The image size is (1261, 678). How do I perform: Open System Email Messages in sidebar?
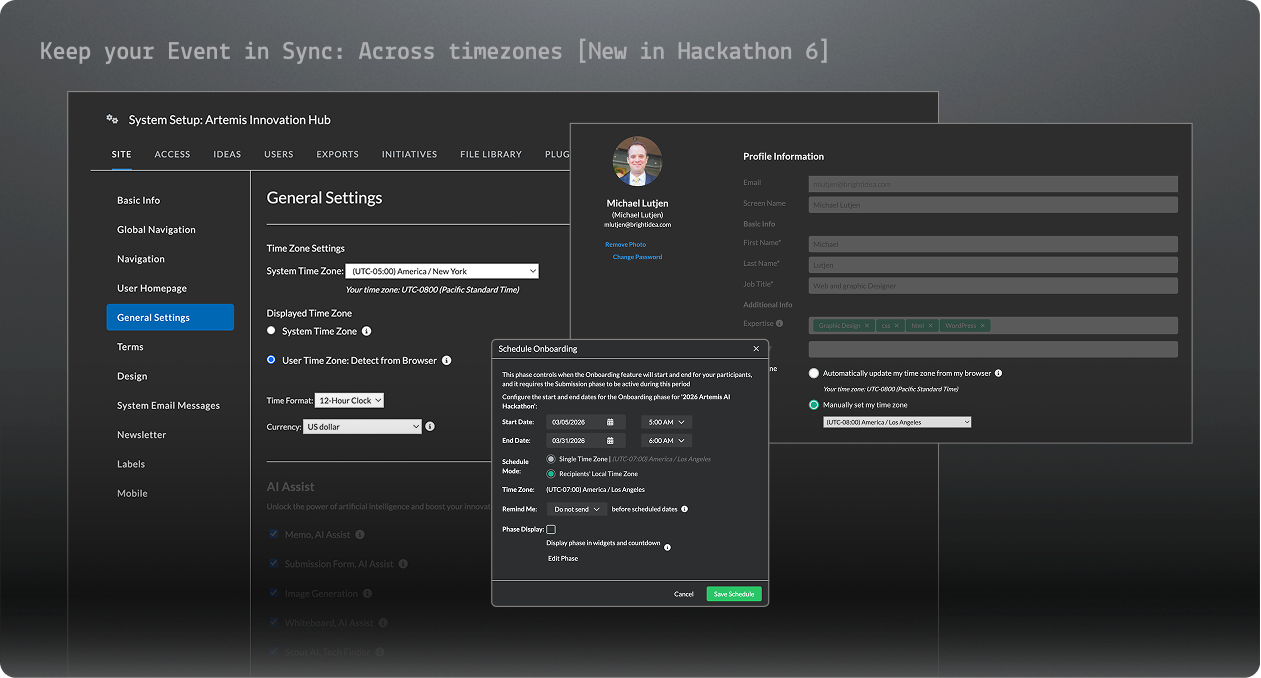point(168,405)
